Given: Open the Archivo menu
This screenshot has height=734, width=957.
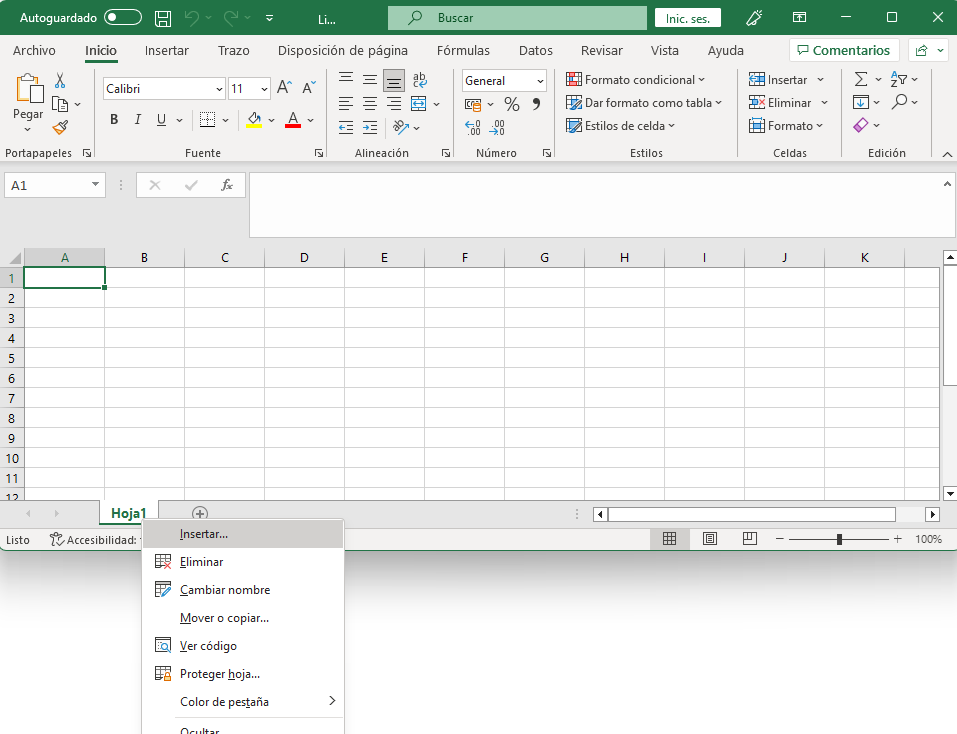Looking at the screenshot, I should pos(34,51).
